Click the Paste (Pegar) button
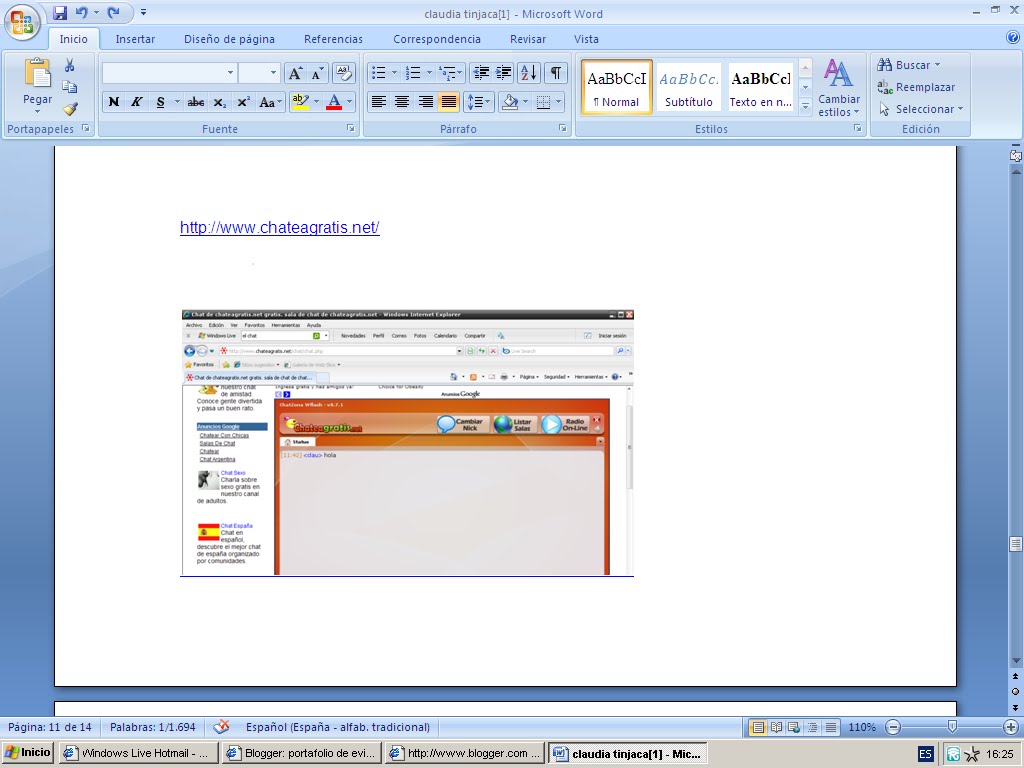Viewport: 1024px width, 768px height. pos(37,85)
